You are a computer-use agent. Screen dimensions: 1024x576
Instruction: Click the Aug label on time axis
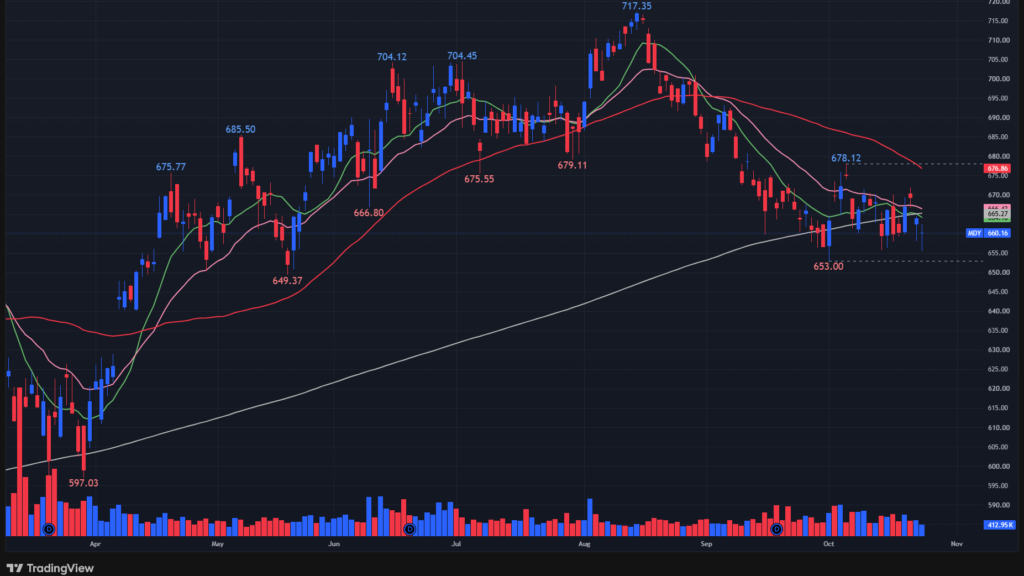click(584, 544)
